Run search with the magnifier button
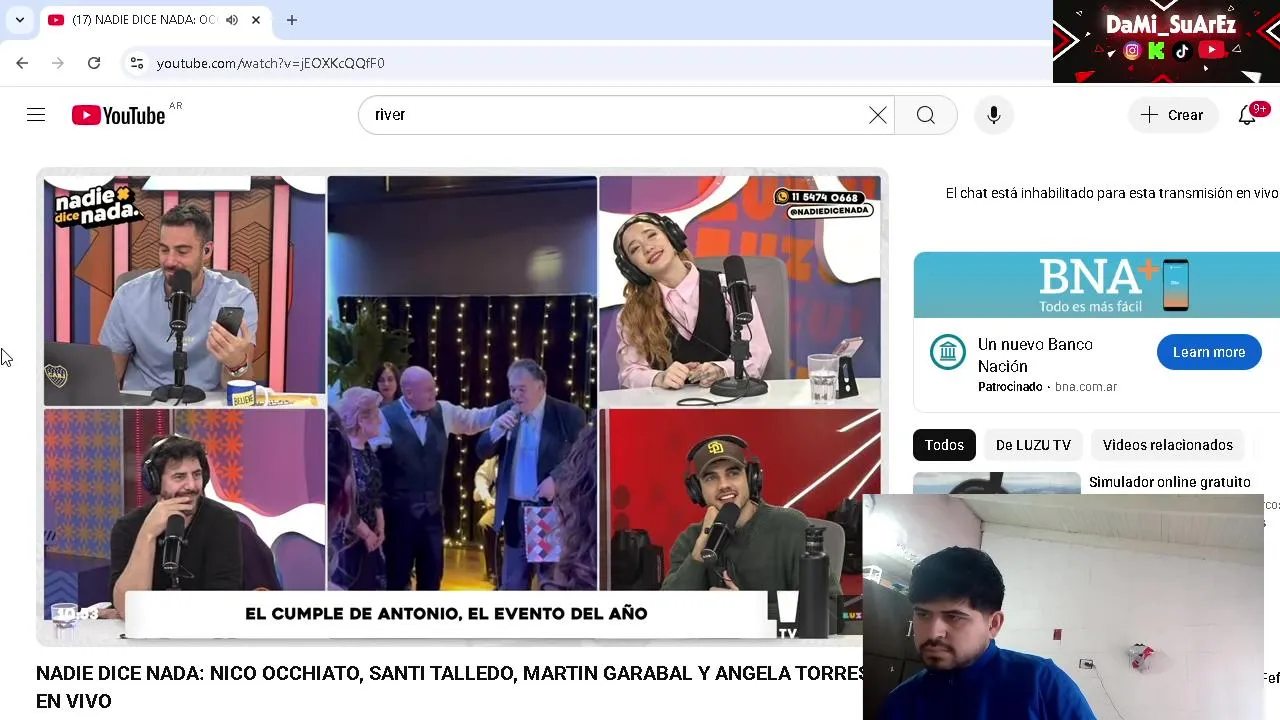 (926, 115)
